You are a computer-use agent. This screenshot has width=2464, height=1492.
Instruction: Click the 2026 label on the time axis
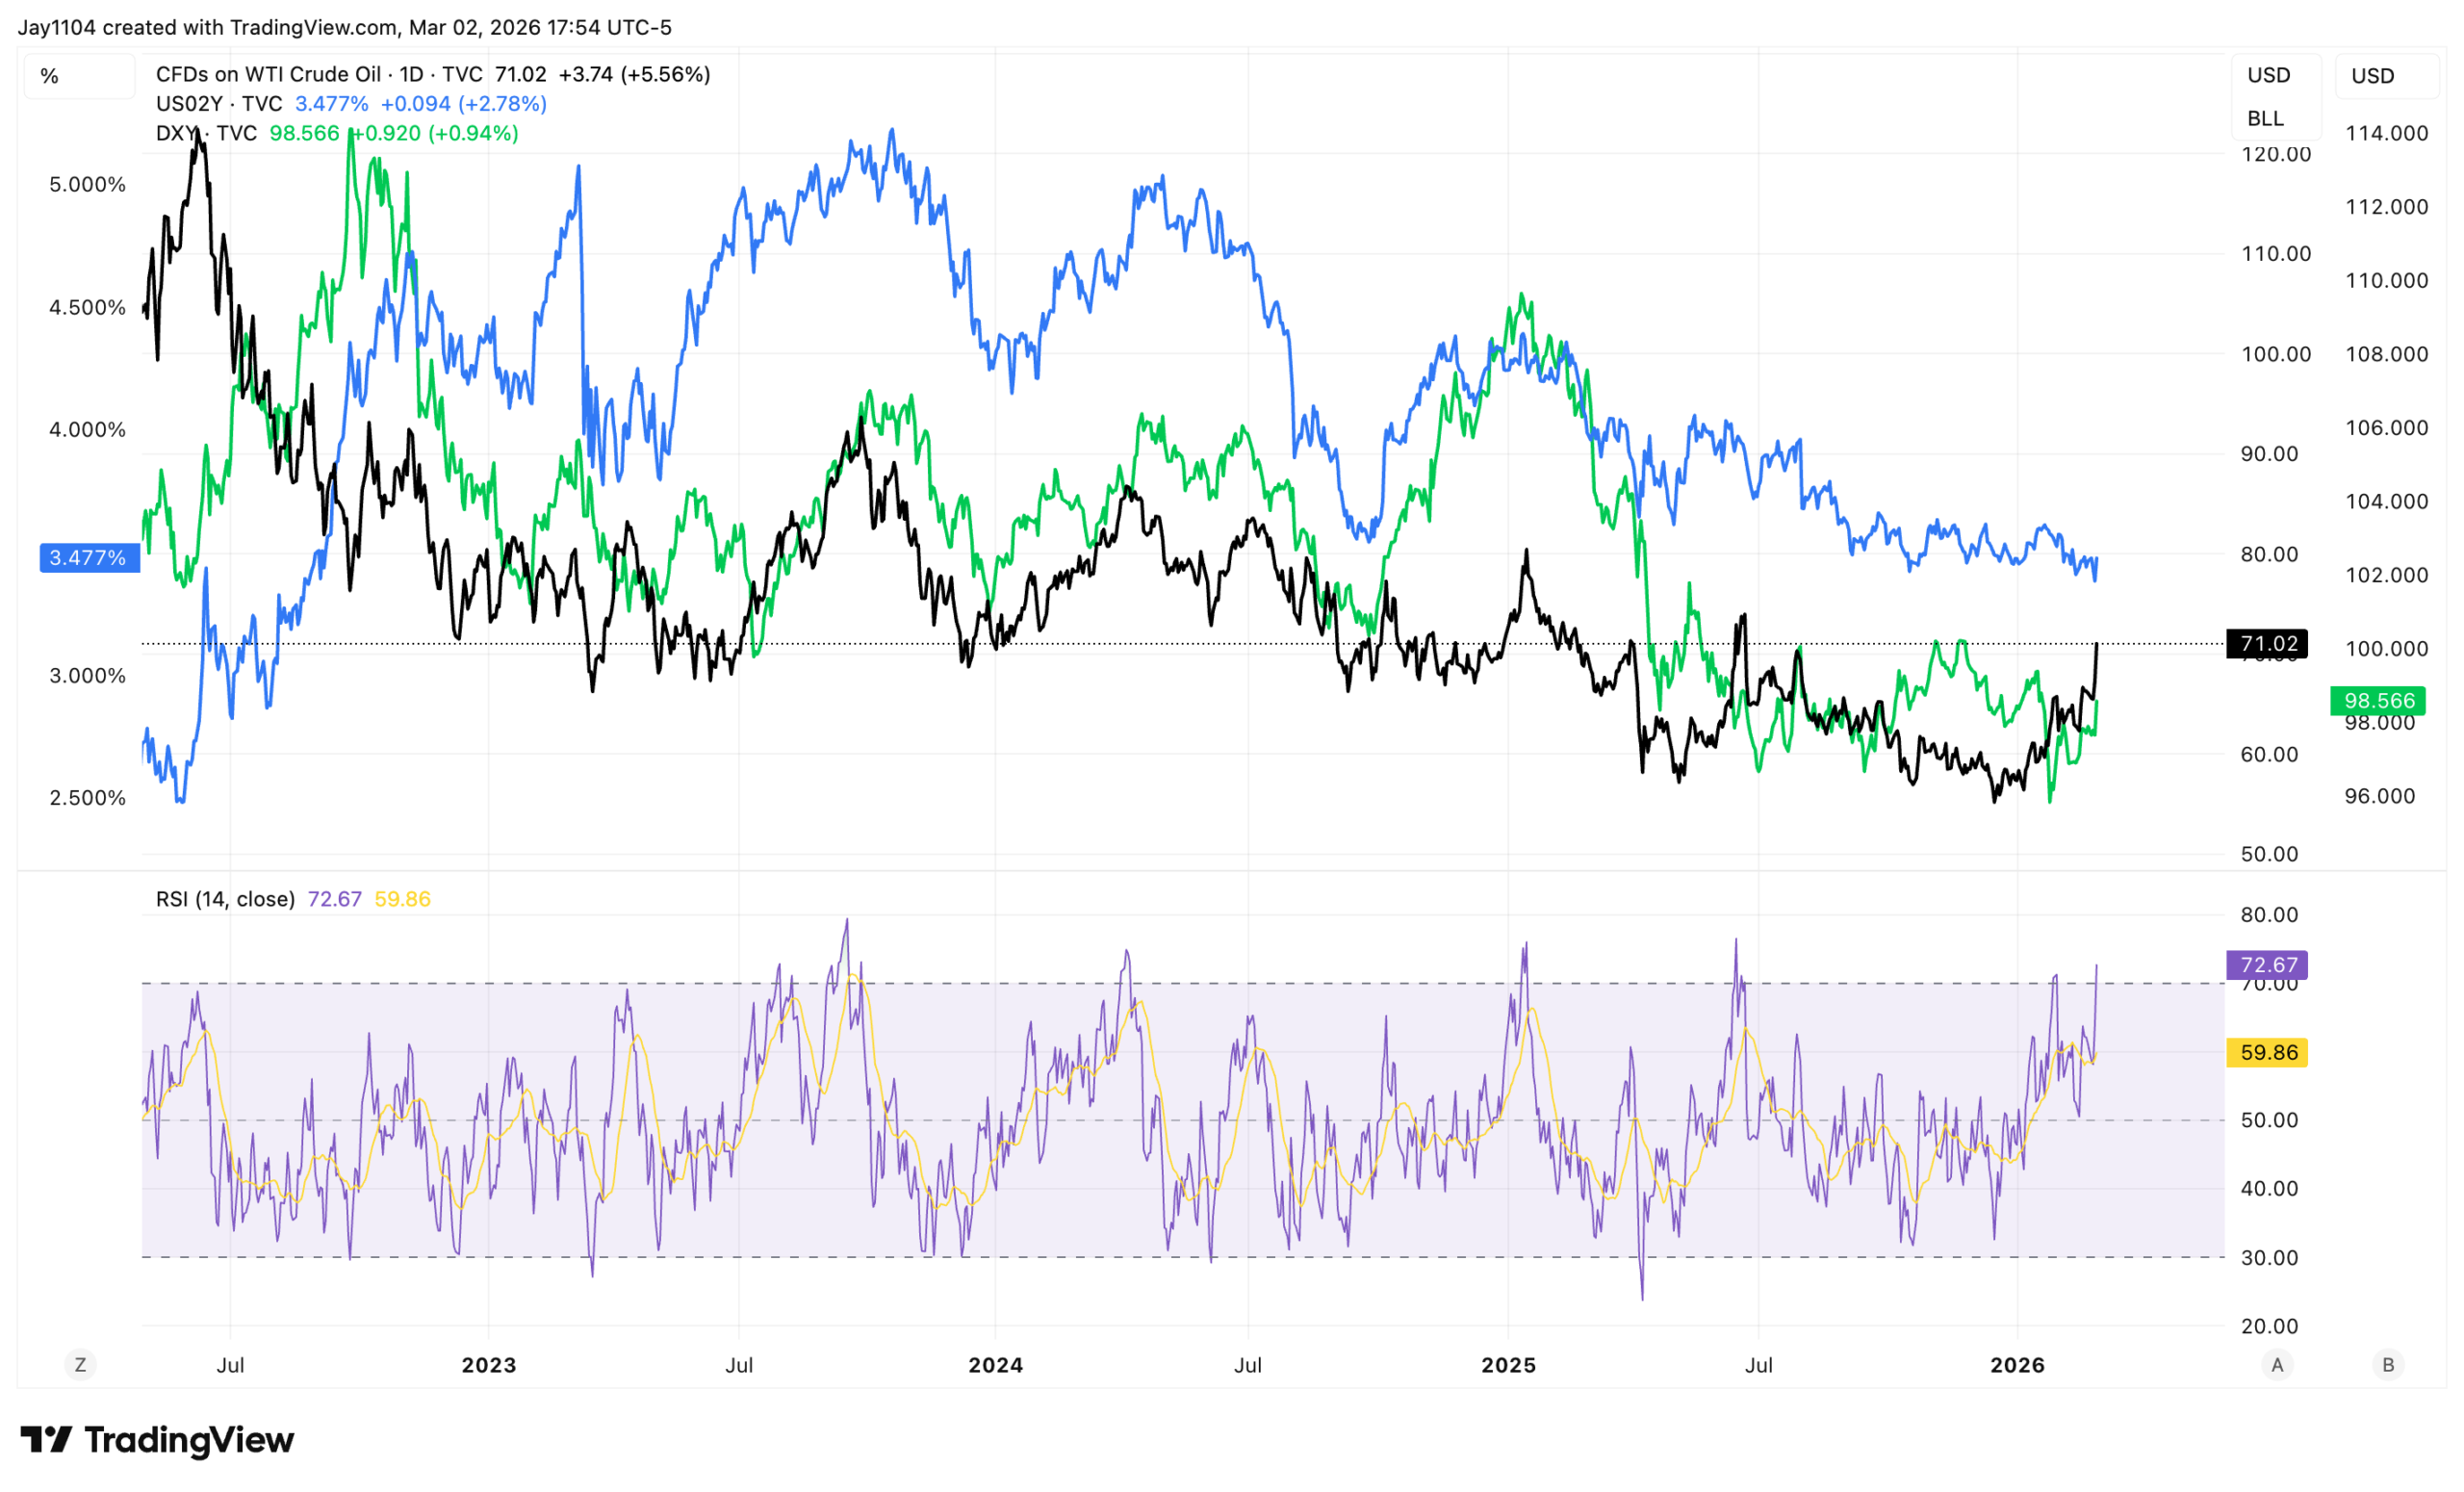click(2017, 1365)
